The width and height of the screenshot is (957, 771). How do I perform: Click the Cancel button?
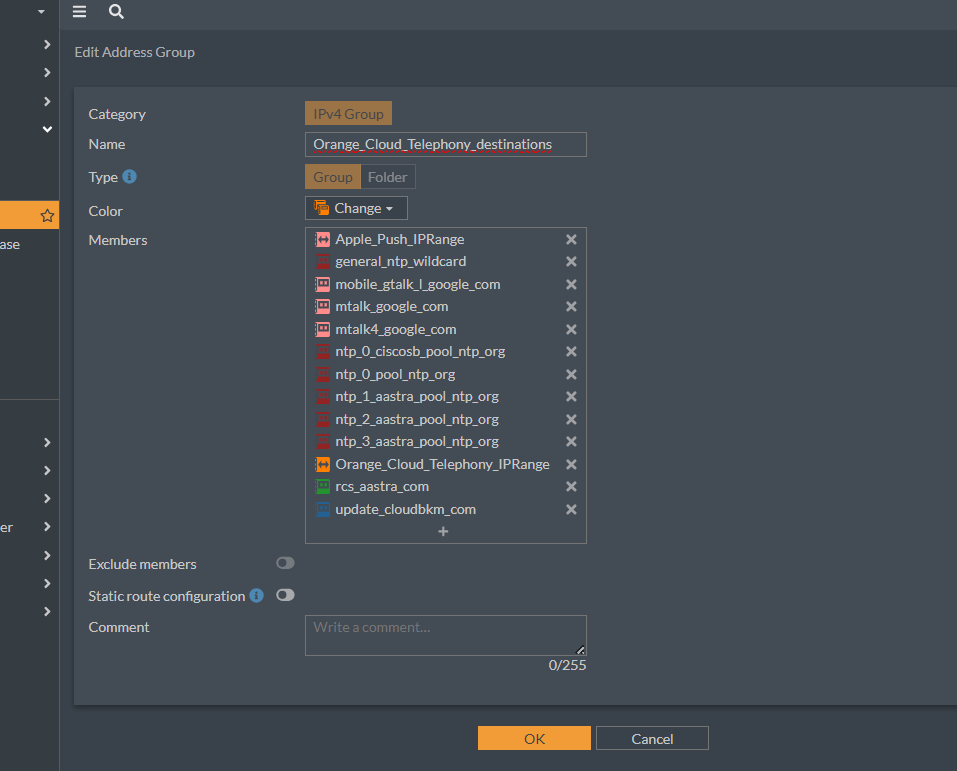[x=652, y=739]
